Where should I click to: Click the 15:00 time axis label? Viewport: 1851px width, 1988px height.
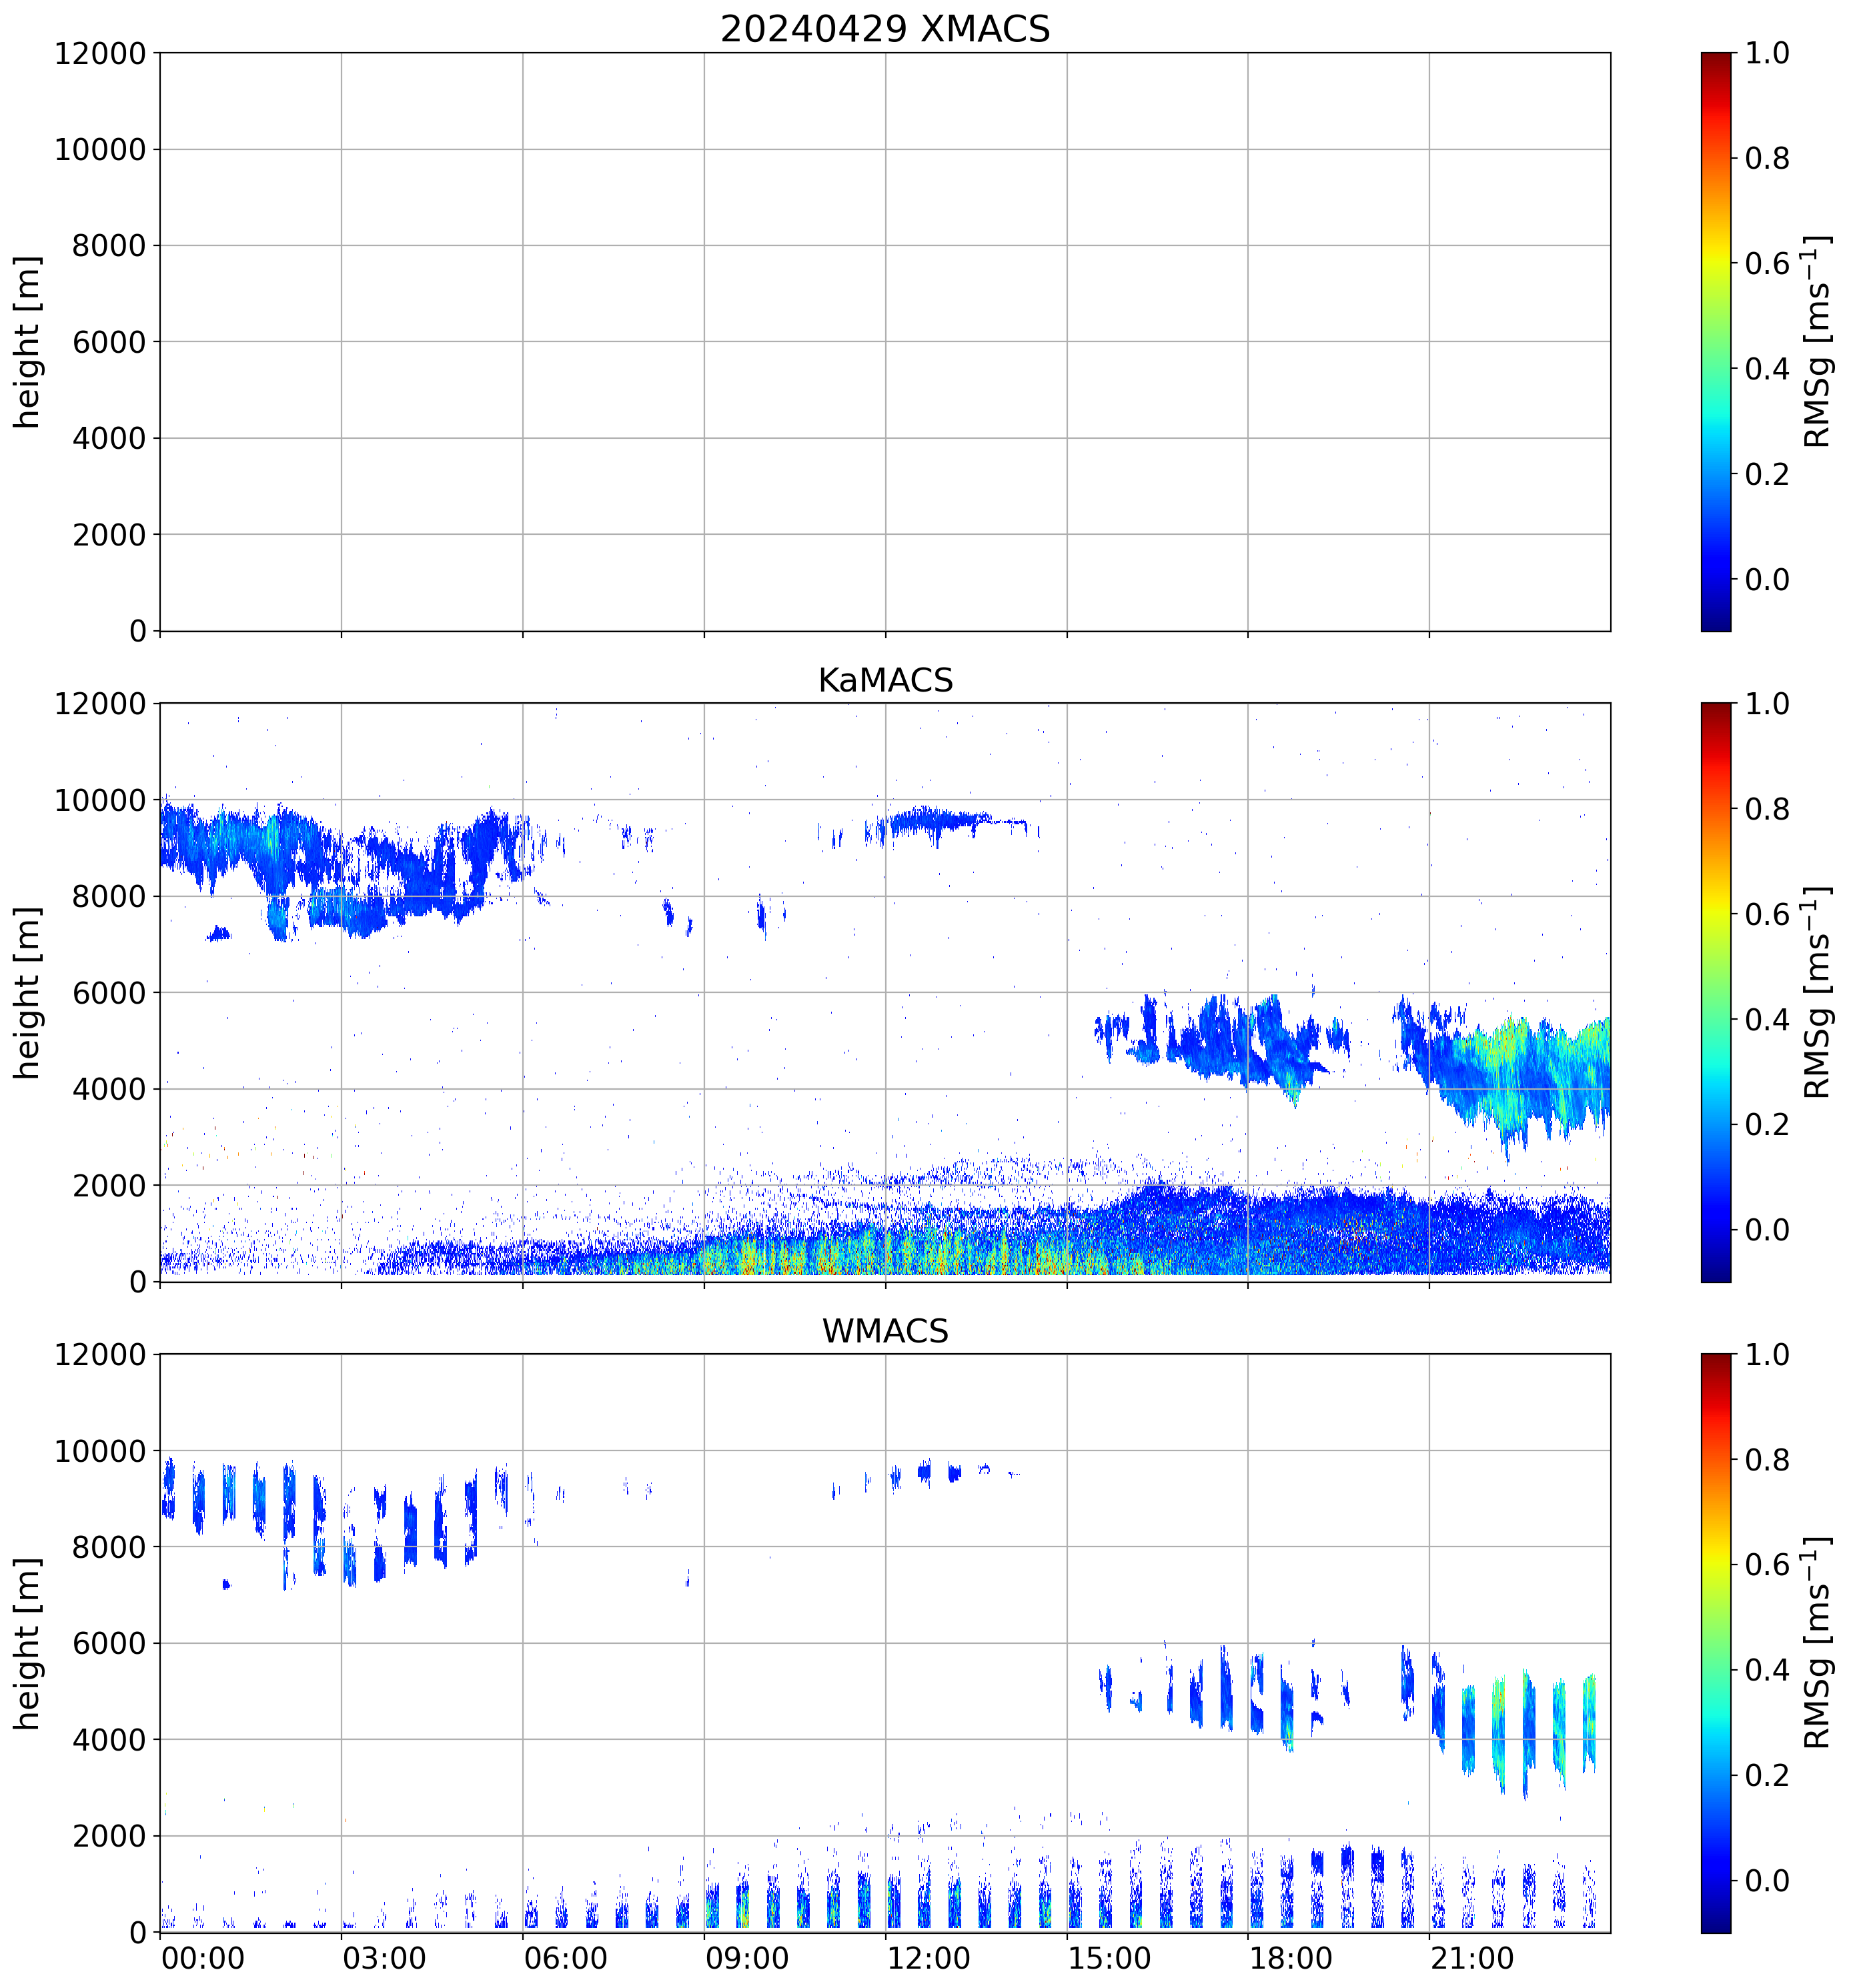1109,1958
